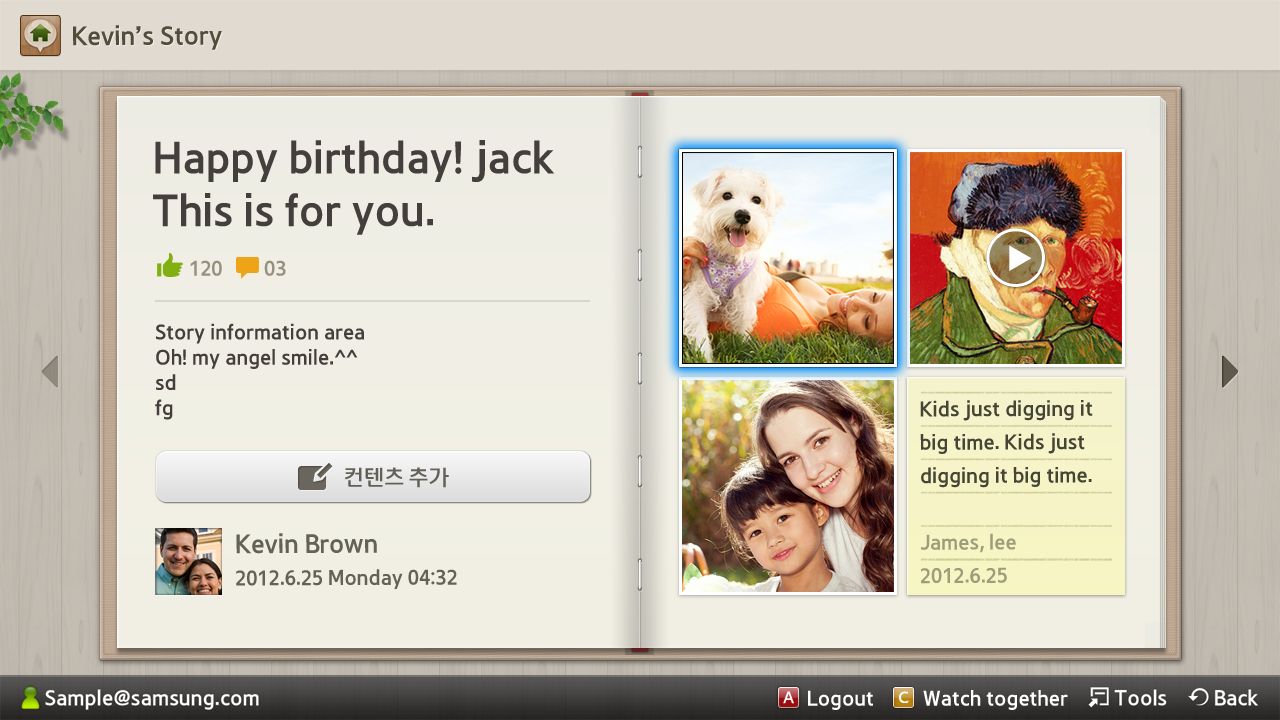Click the 03 comments count
The width and height of the screenshot is (1280, 720).
[274, 268]
